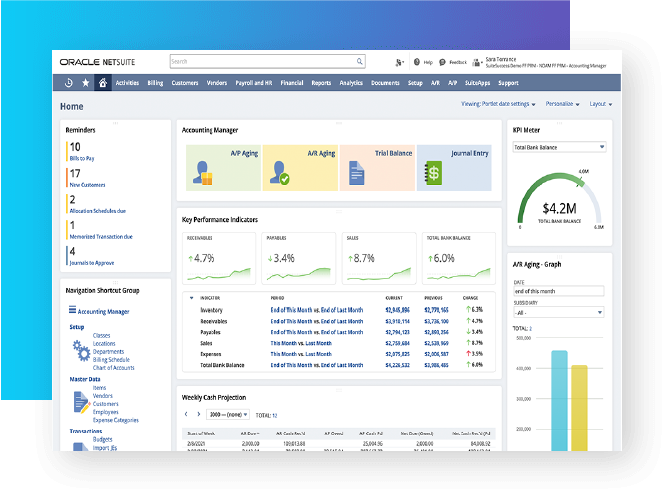Click the Bills to Pay reminder link
The width and height of the screenshot is (666, 494).
coord(82,159)
